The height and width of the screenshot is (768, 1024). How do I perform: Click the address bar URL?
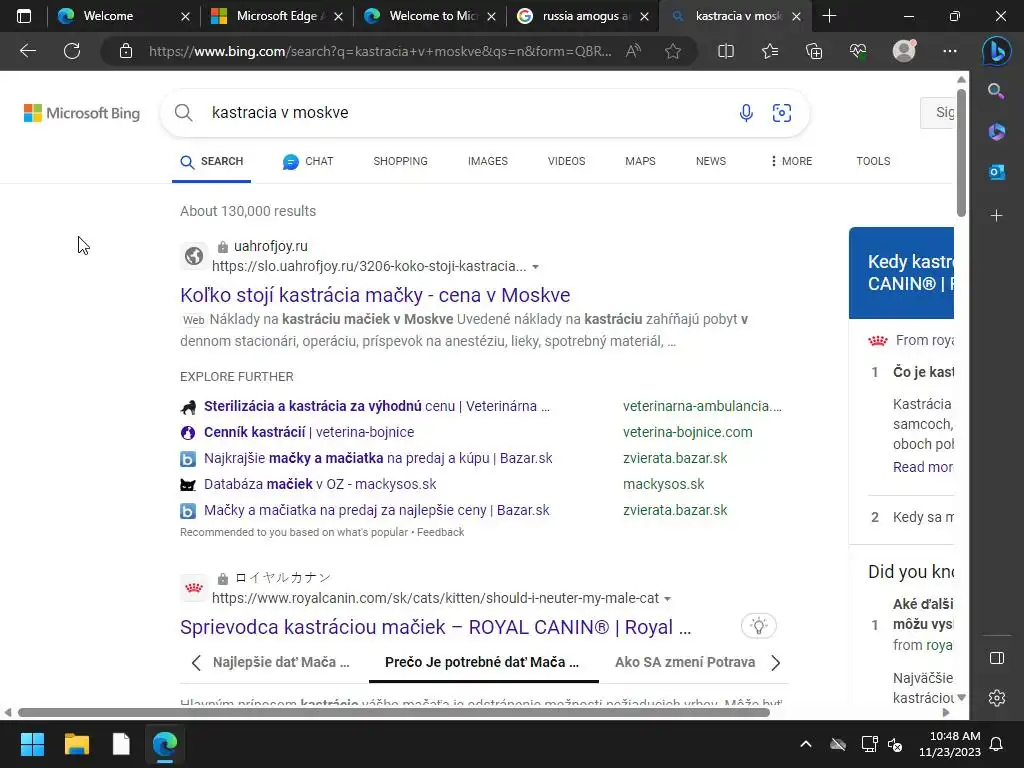tap(380, 51)
